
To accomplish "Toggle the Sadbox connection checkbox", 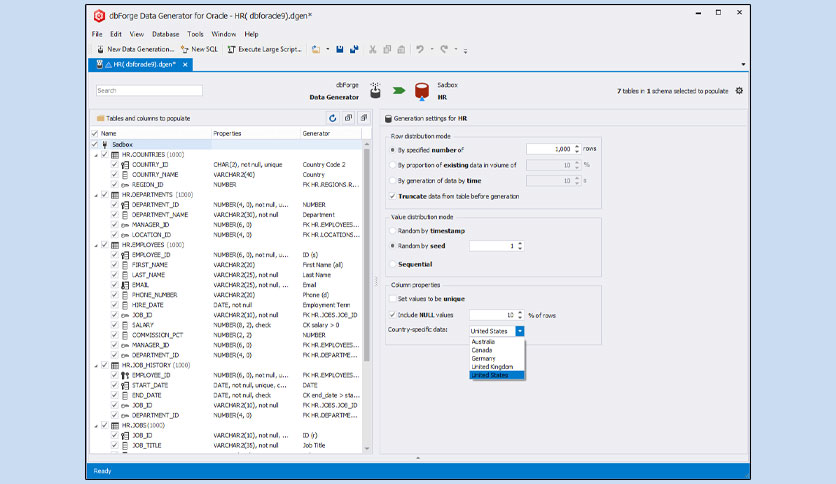I will (95, 144).
